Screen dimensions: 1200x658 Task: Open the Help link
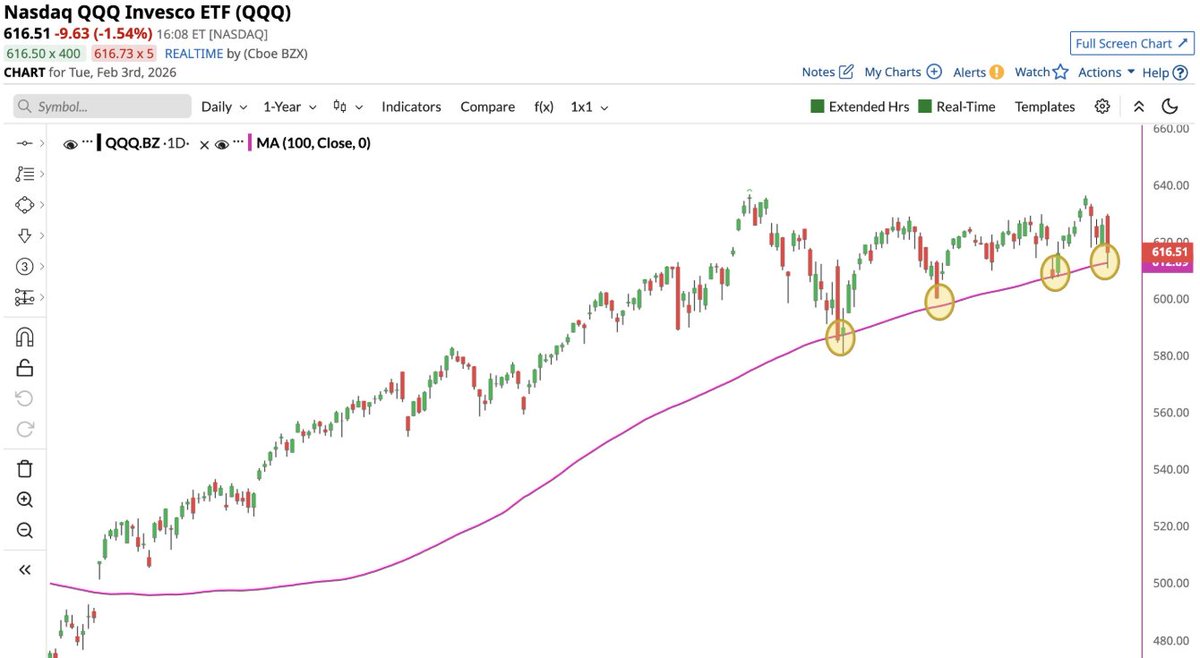click(1155, 72)
